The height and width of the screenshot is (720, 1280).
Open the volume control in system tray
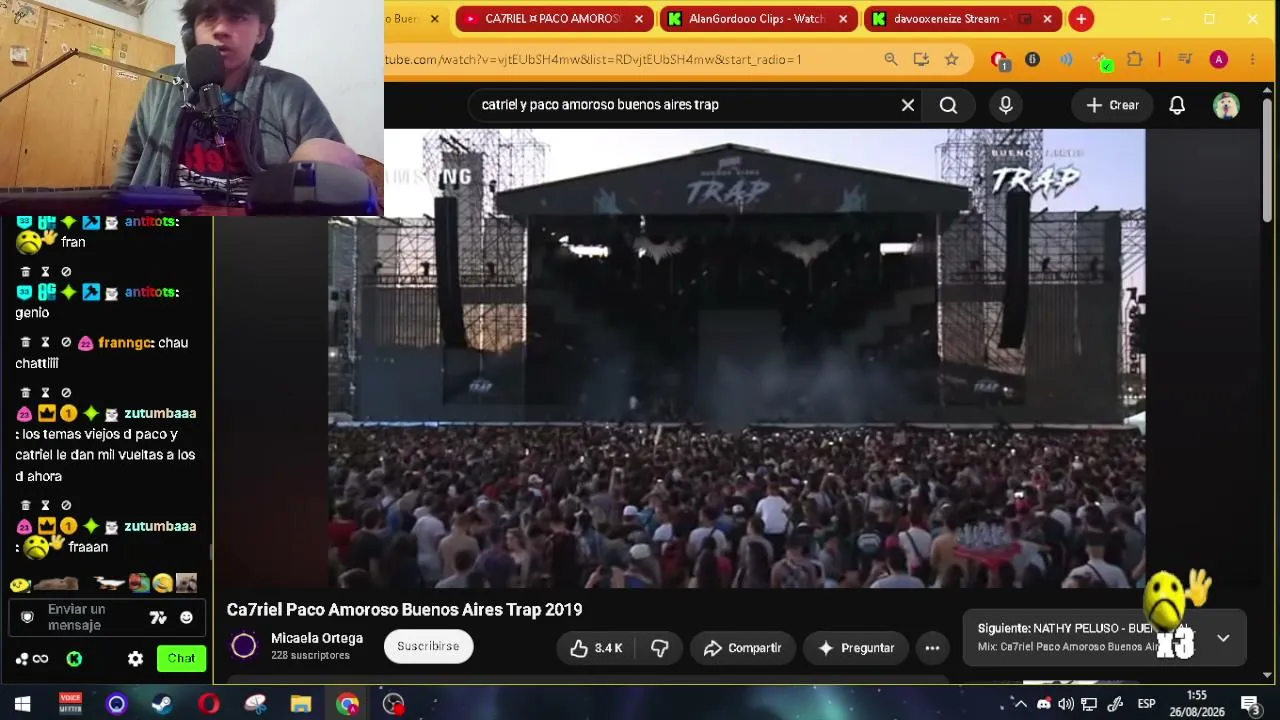pyautogui.click(x=1066, y=704)
